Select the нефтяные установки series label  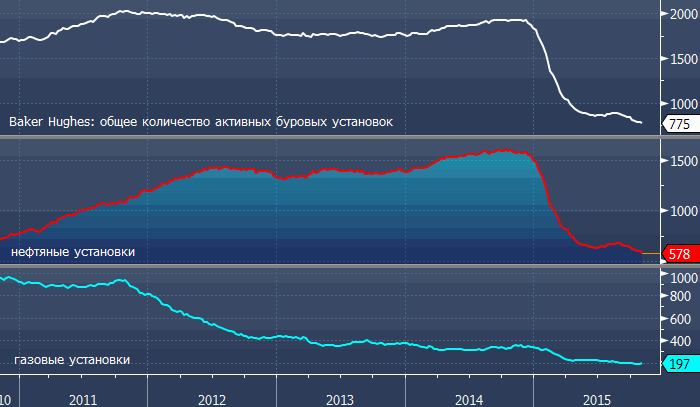coord(73,253)
